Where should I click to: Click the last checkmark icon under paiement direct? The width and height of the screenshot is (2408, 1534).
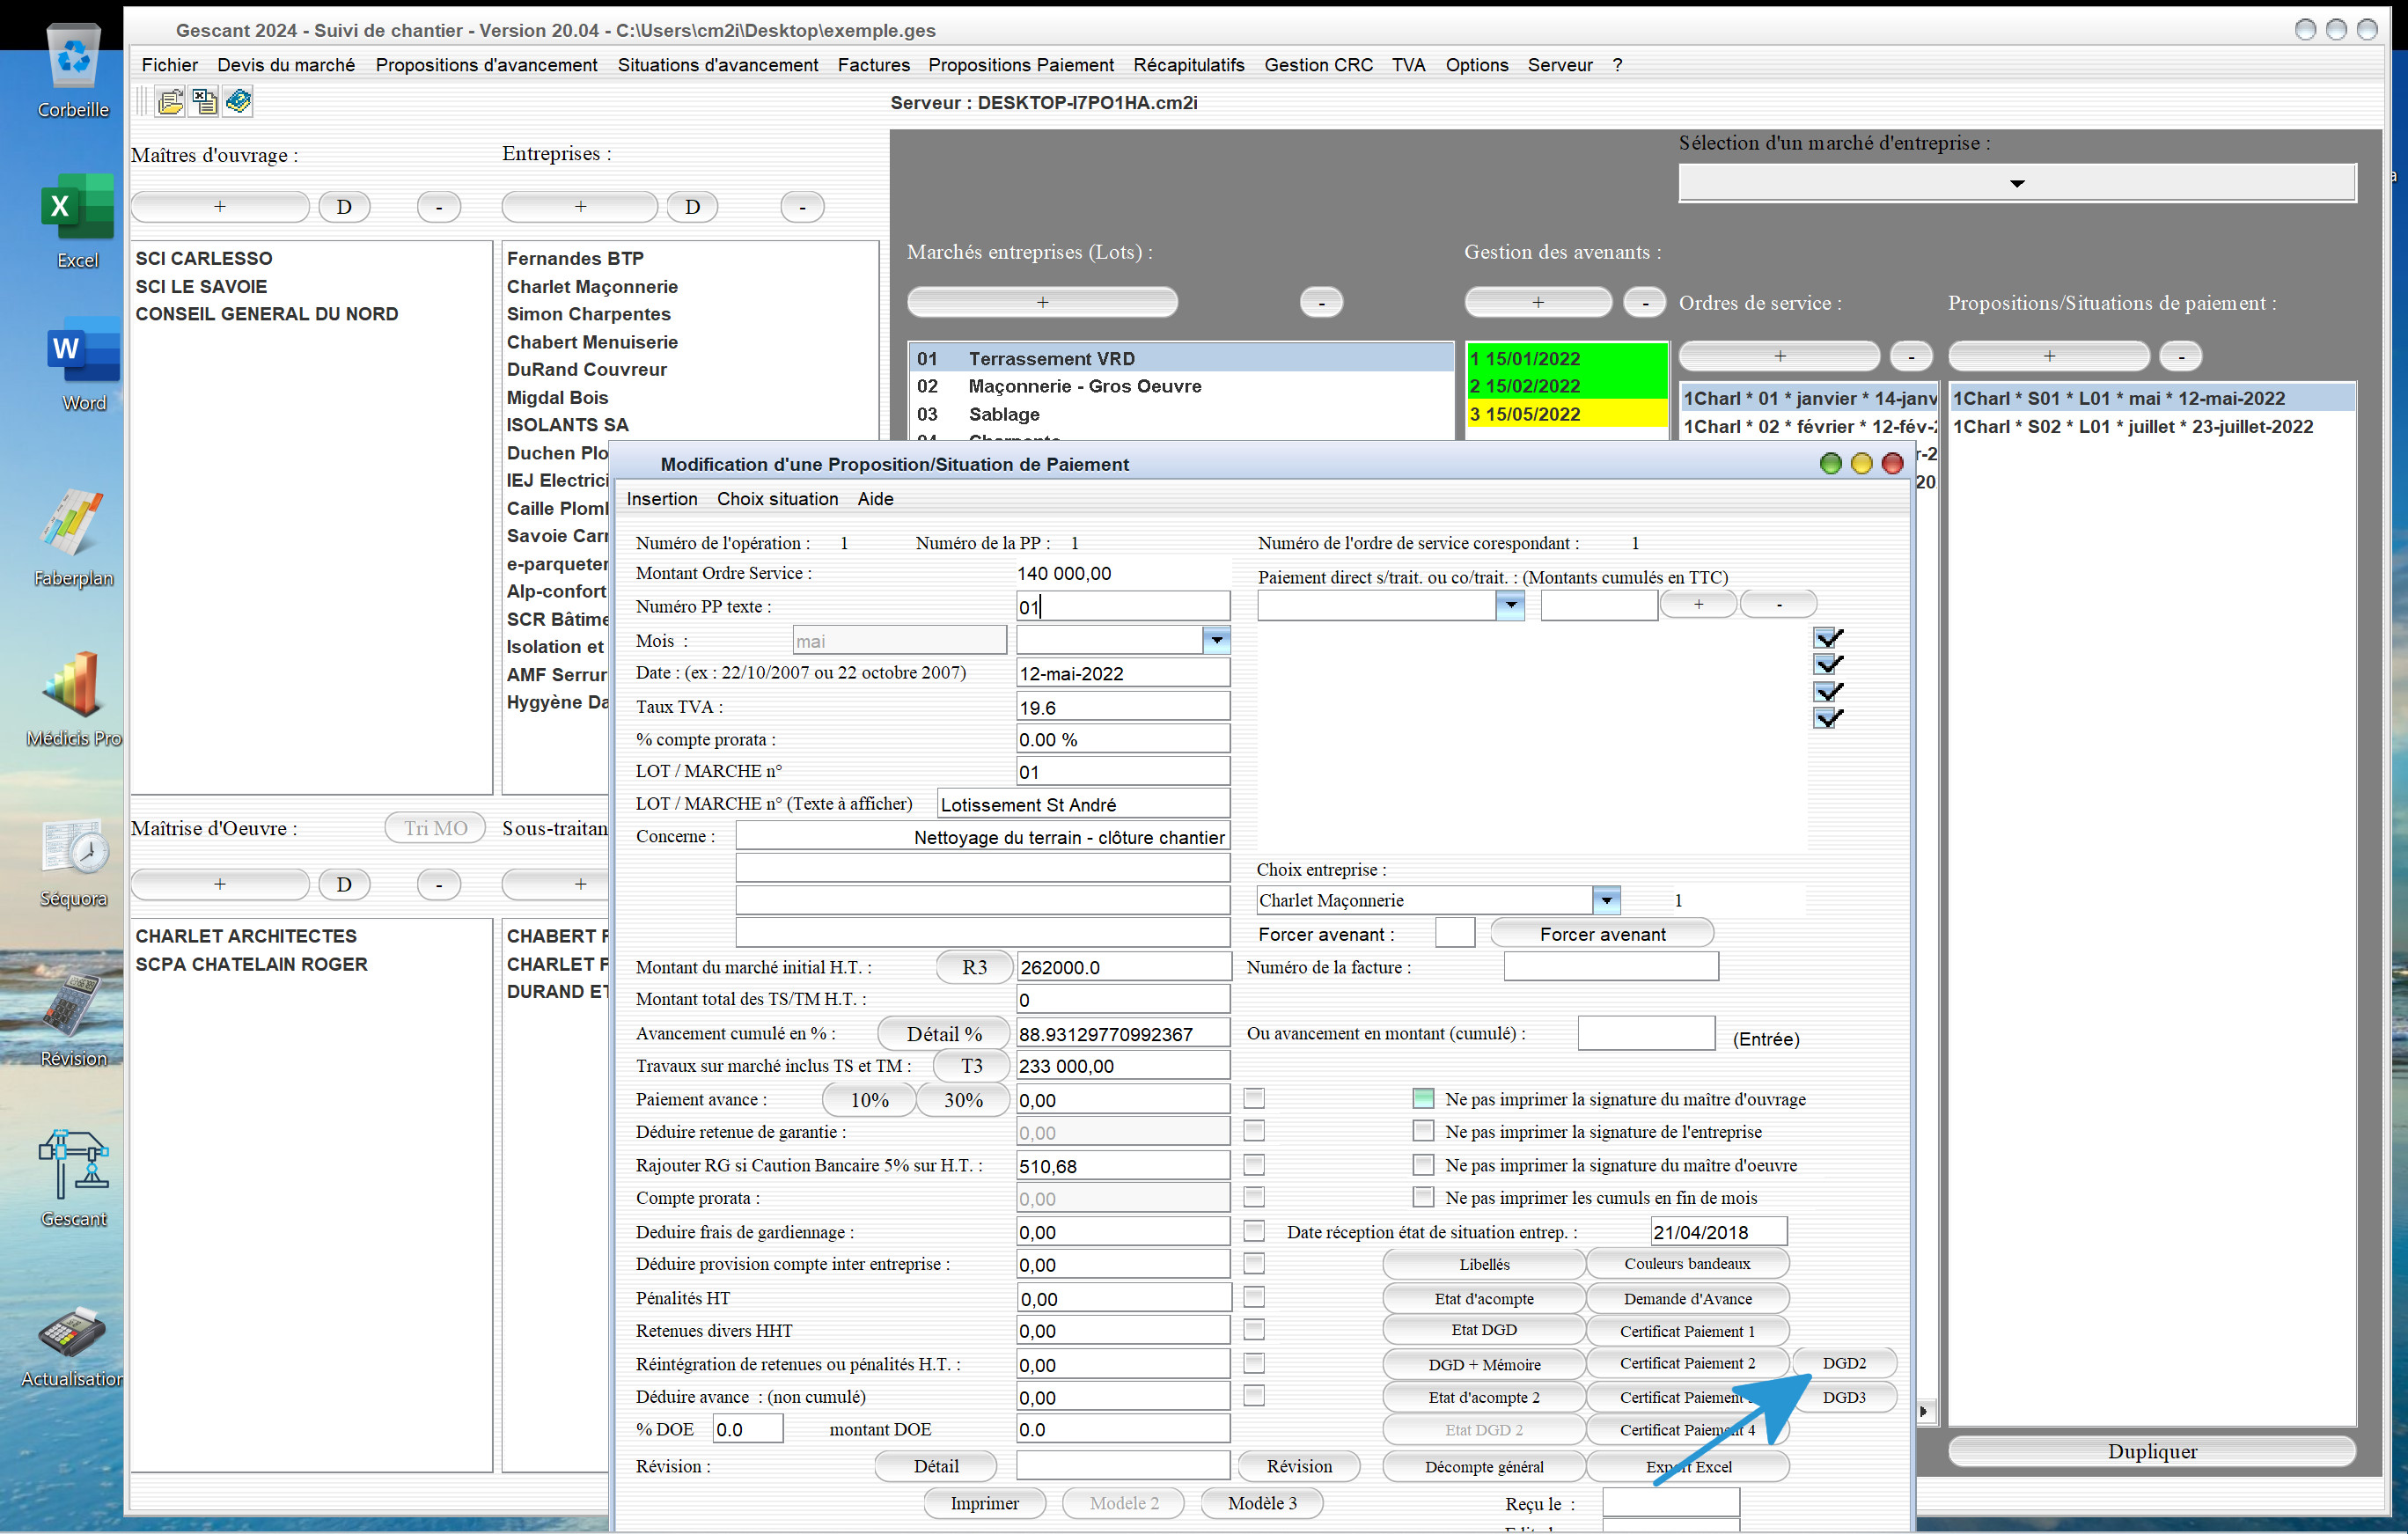coord(1828,717)
